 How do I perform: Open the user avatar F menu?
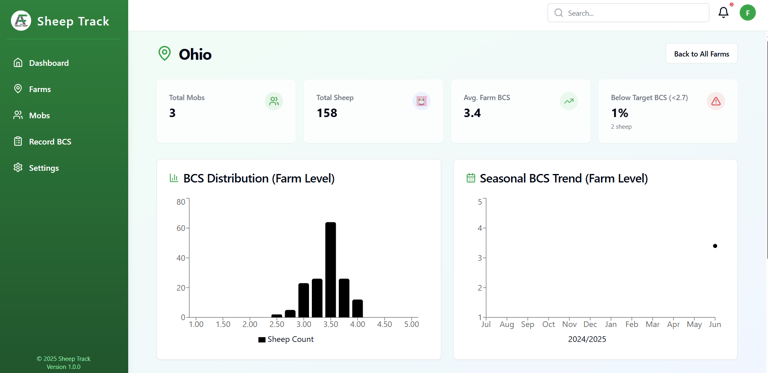pyautogui.click(x=747, y=13)
